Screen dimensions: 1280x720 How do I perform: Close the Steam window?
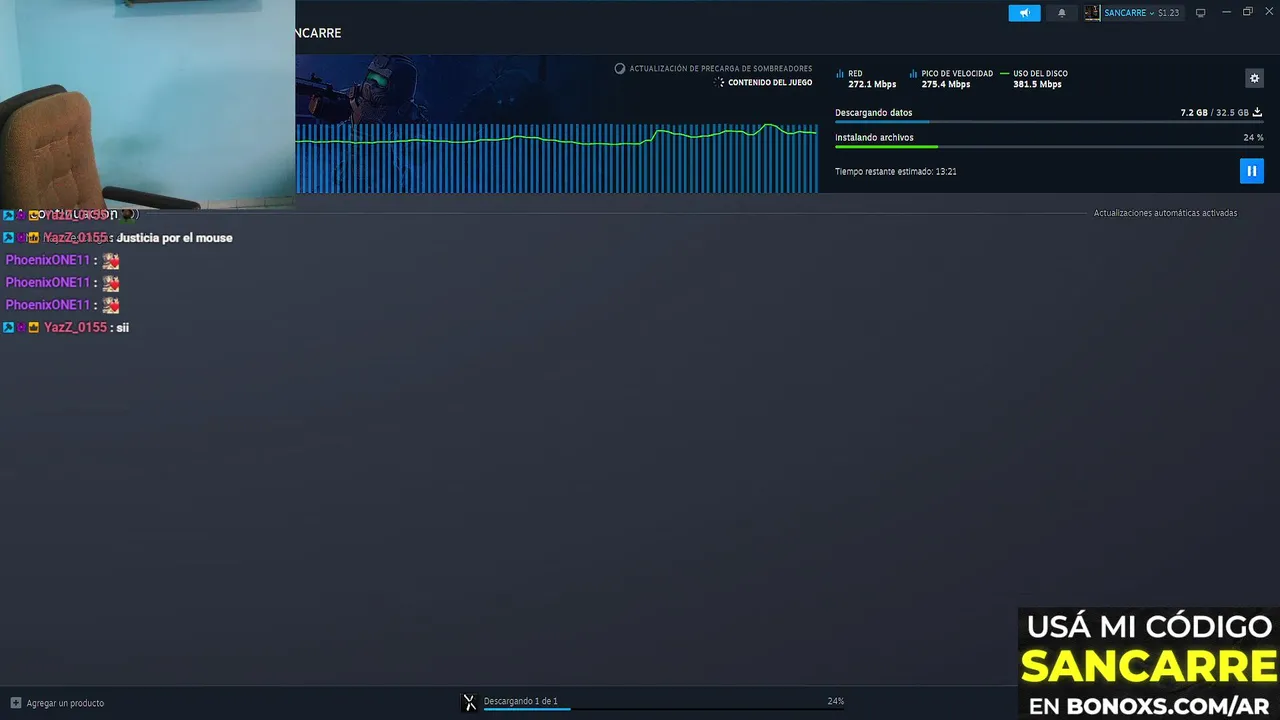pyautogui.click(x=1270, y=12)
